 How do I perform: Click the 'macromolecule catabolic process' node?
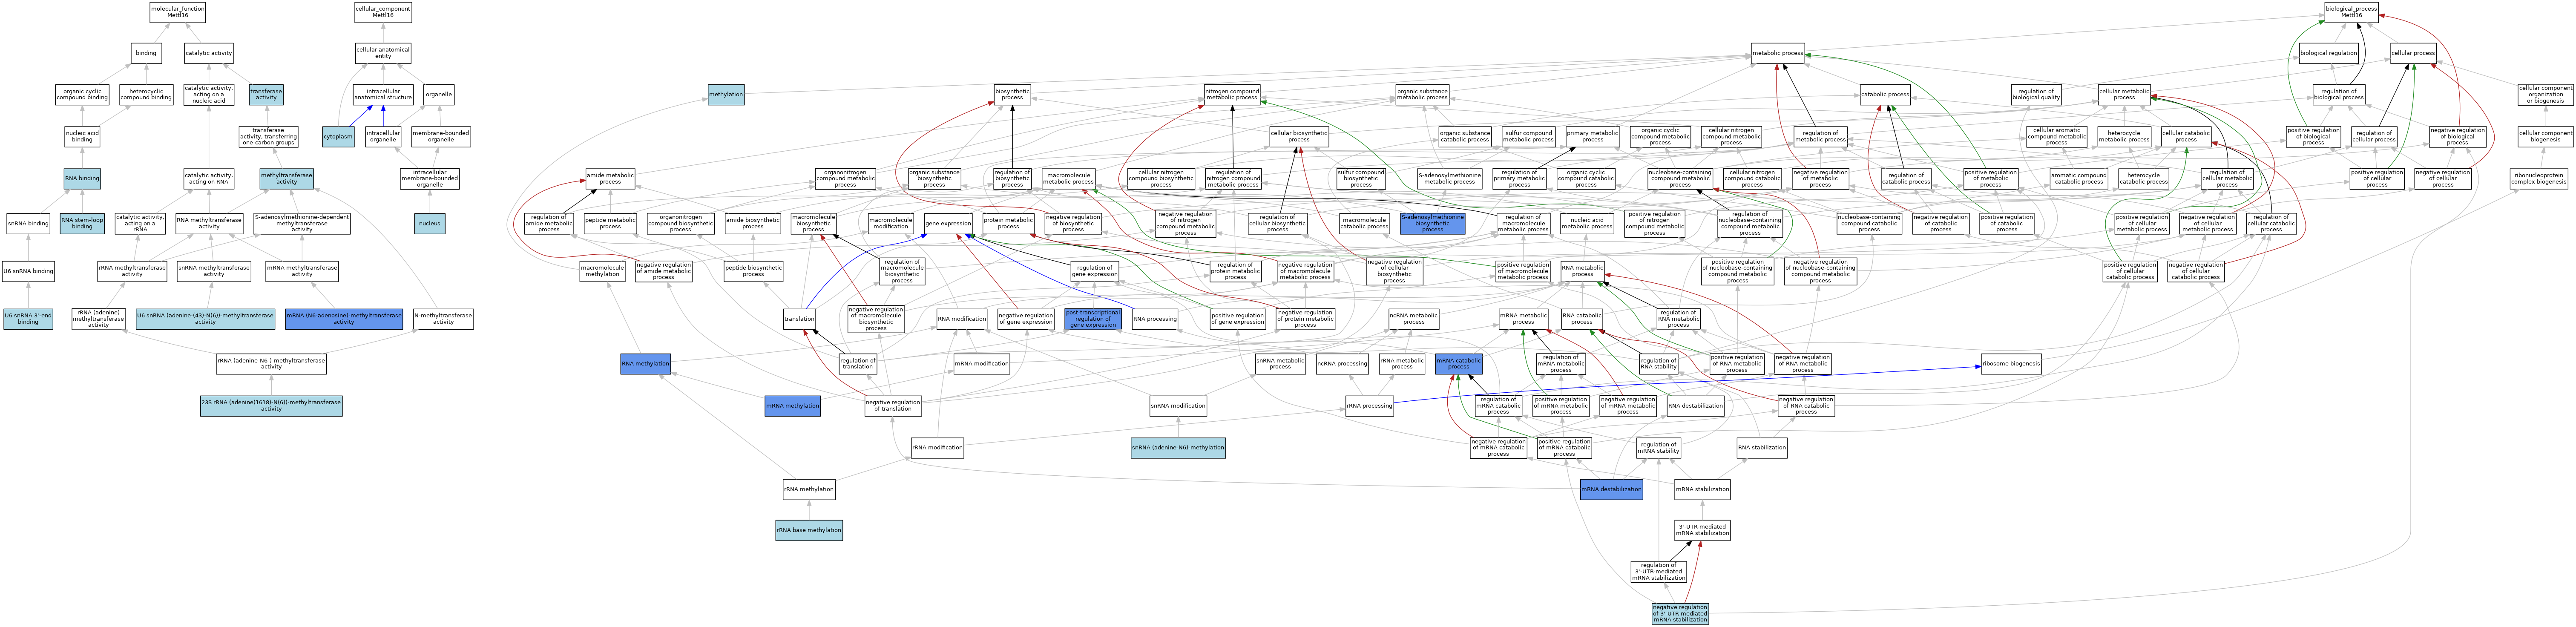[x=1364, y=224]
